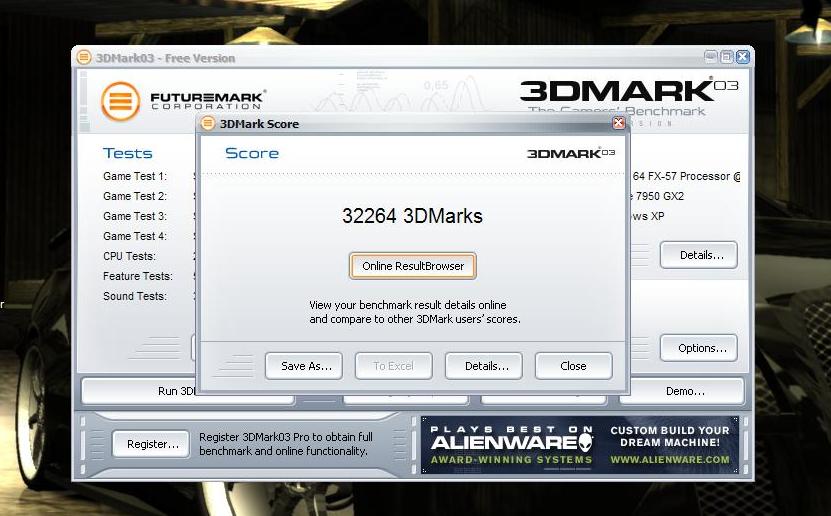This screenshot has height=516, width=831.
Task: Click the Tests section heading
Action: pyautogui.click(x=127, y=153)
